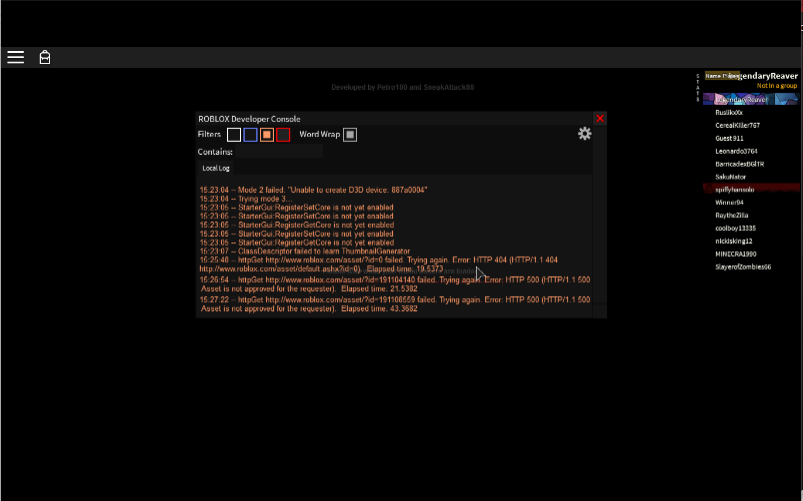Viewport: 803px width, 501px height.
Task: Select player Guest 911 in list
Action: [729, 138]
